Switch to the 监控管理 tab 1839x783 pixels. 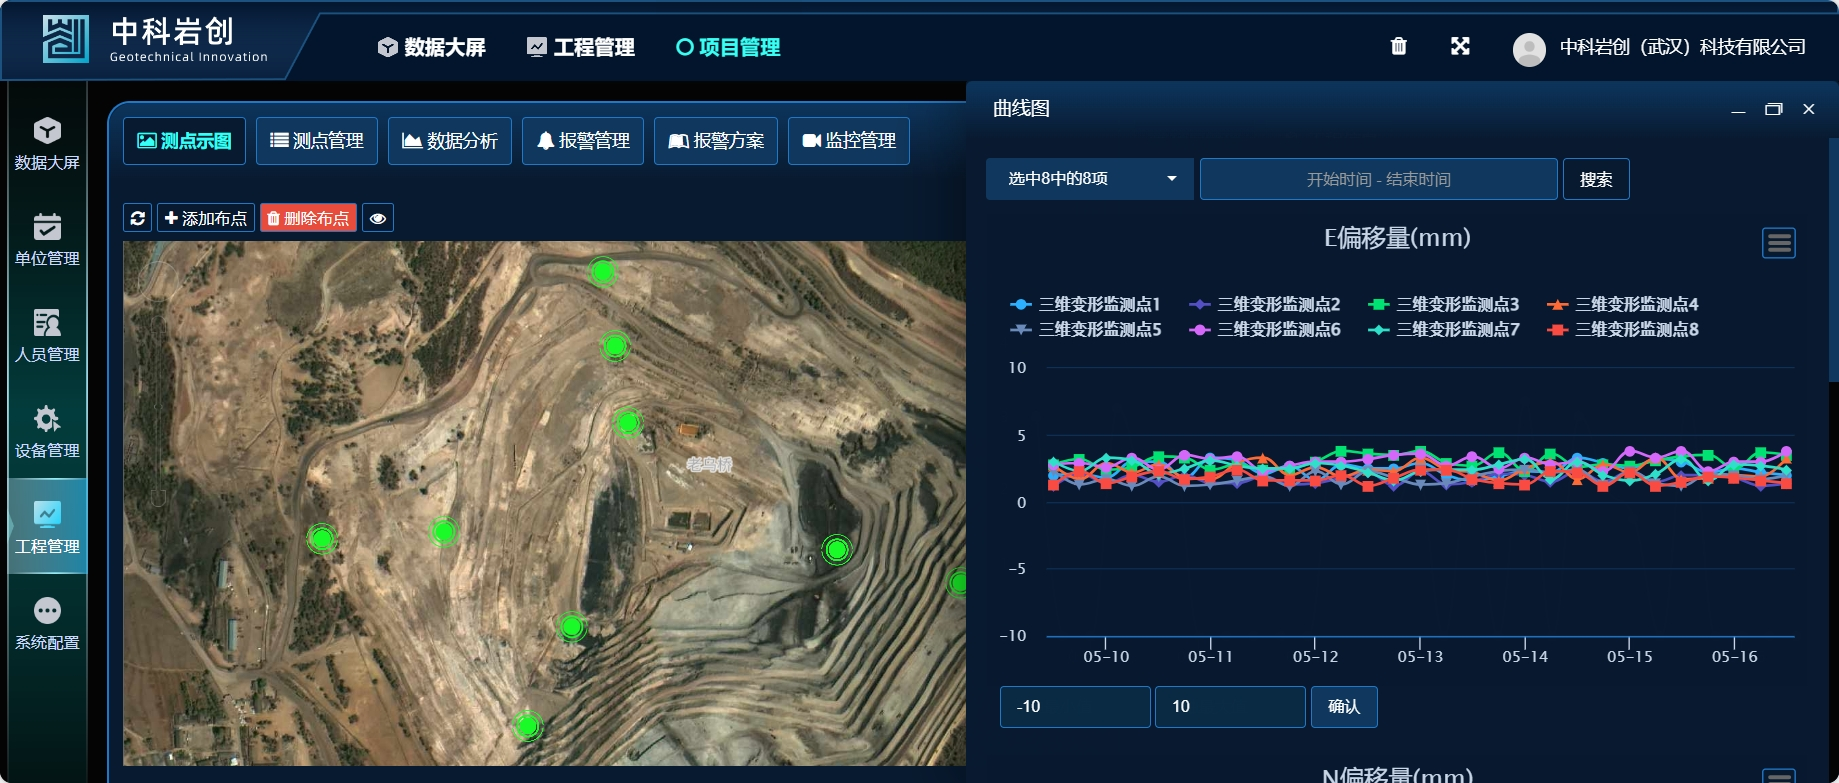pyautogui.click(x=849, y=141)
